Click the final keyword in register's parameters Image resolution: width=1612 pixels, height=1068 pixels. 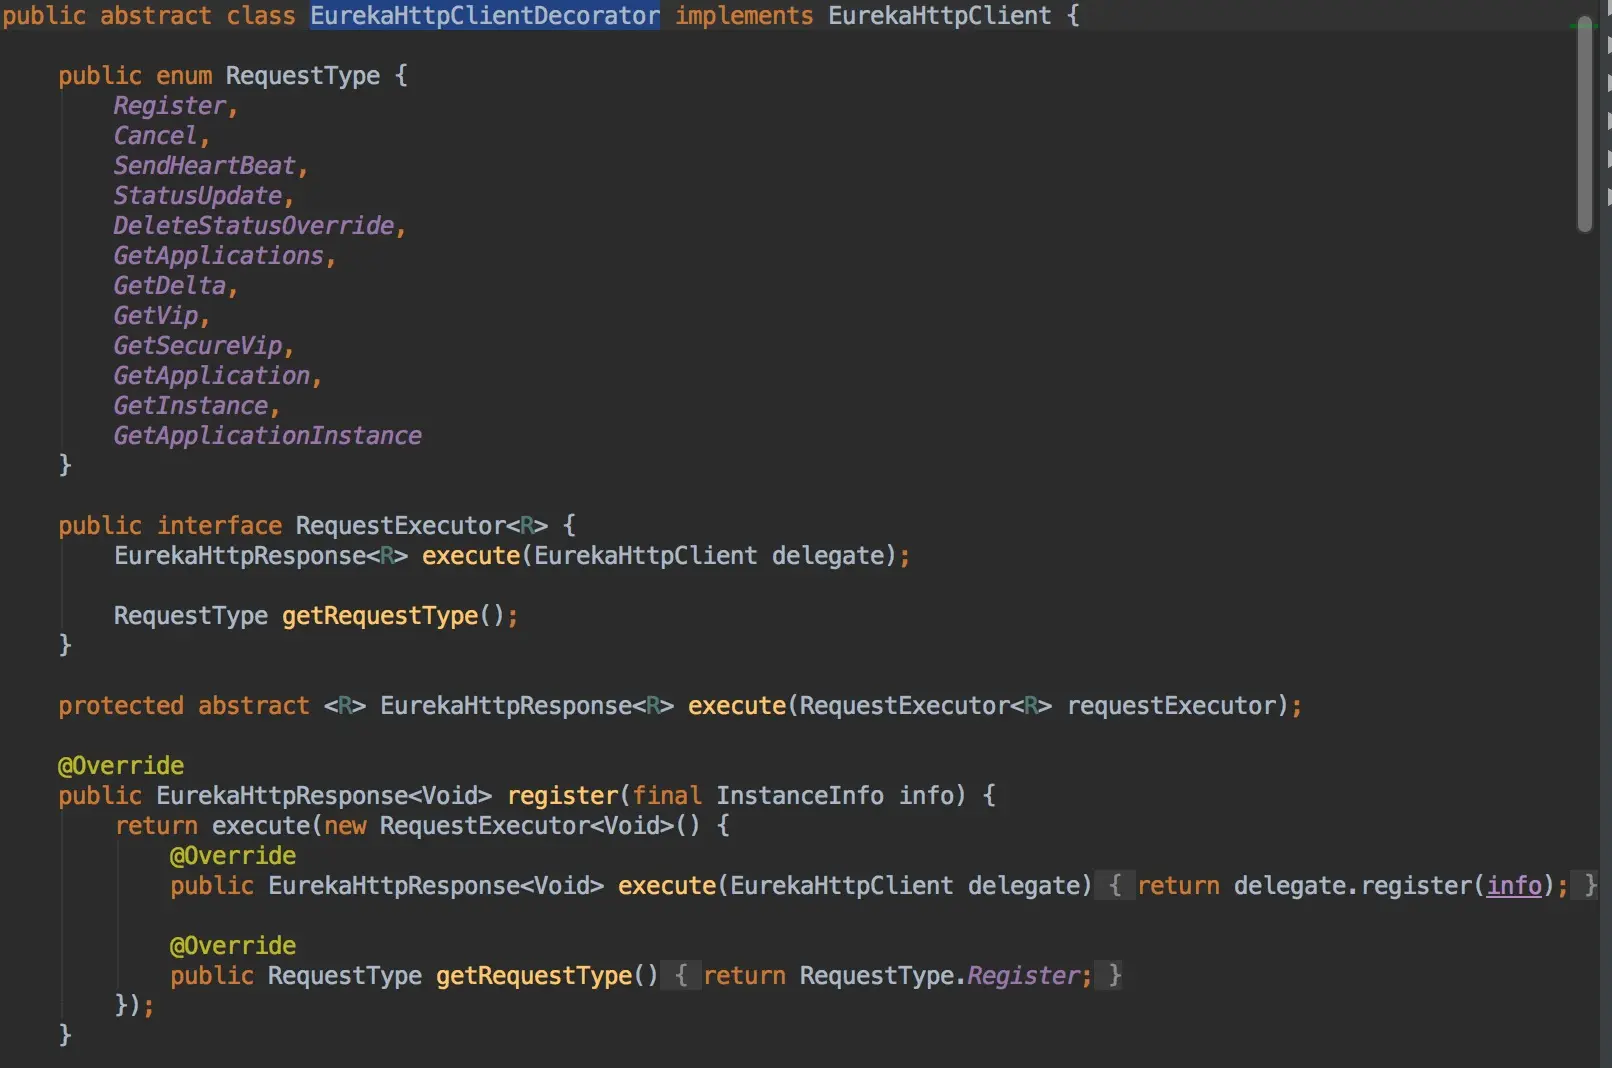coord(667,796)
